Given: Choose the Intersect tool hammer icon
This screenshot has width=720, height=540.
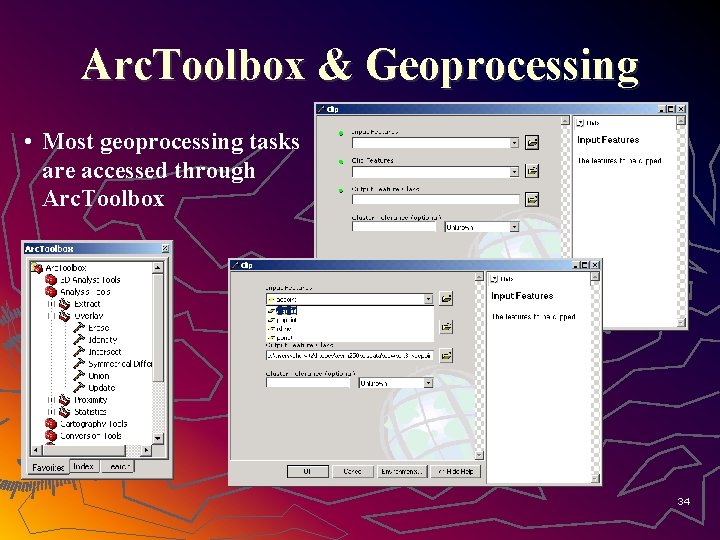Looking at the screenshot, I should (x=79, y=351).
